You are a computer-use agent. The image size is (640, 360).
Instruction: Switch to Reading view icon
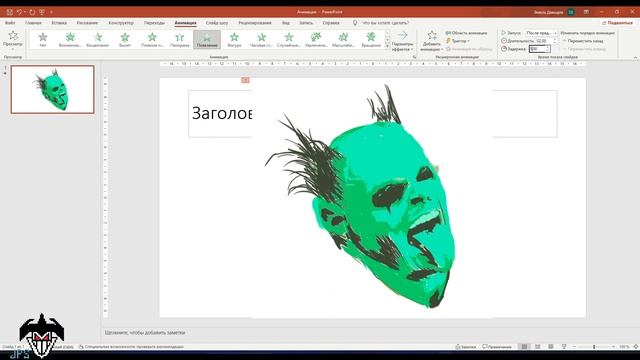point(551,347)
